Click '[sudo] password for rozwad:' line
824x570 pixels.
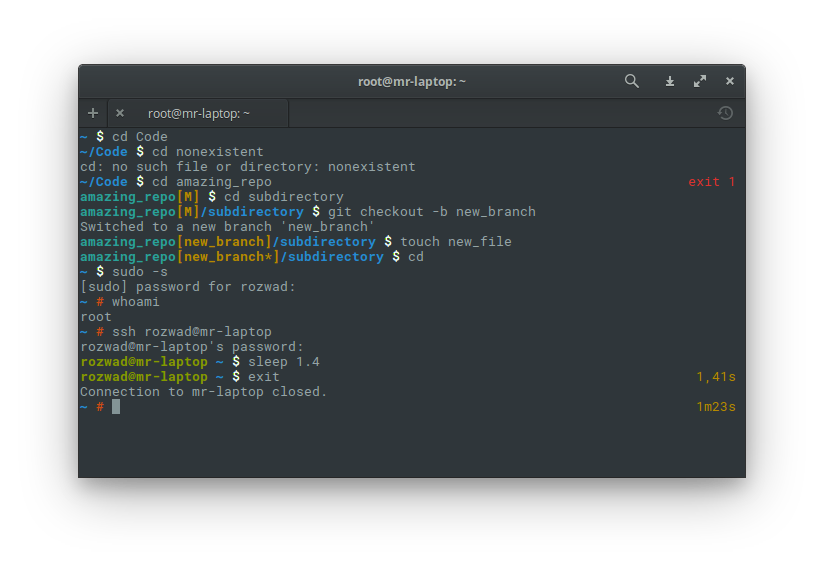[188, 287]
